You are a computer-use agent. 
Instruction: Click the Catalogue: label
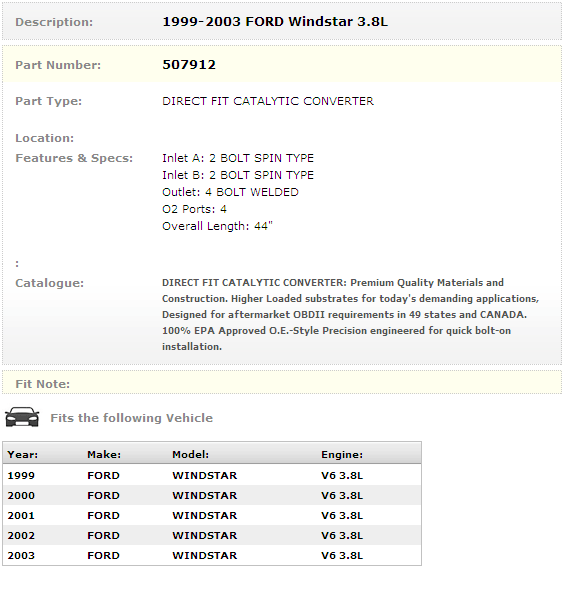tap(49, 283)
